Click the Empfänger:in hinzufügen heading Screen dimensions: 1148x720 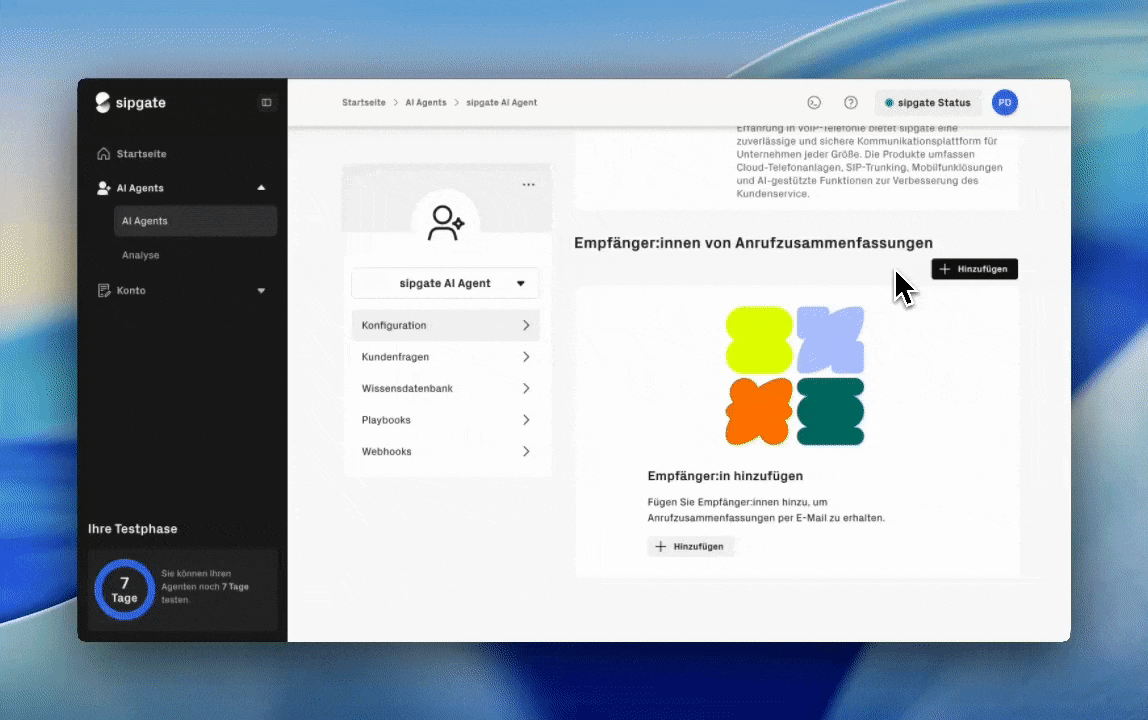pos(725,476)
